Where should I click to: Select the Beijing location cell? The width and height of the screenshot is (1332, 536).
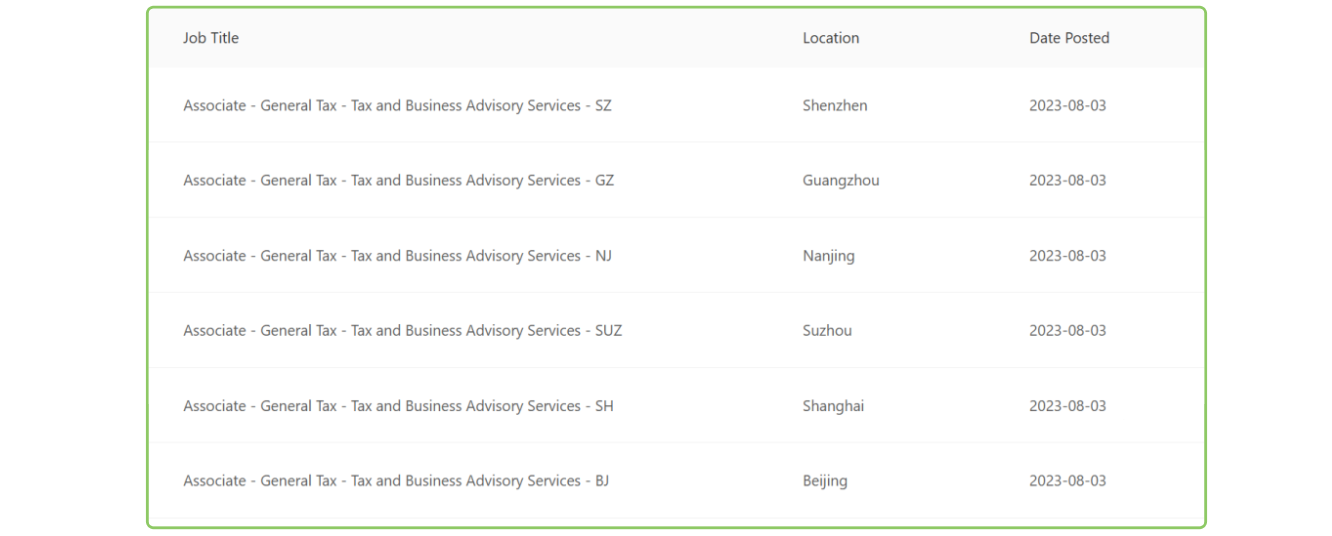[x=825, y=481]
